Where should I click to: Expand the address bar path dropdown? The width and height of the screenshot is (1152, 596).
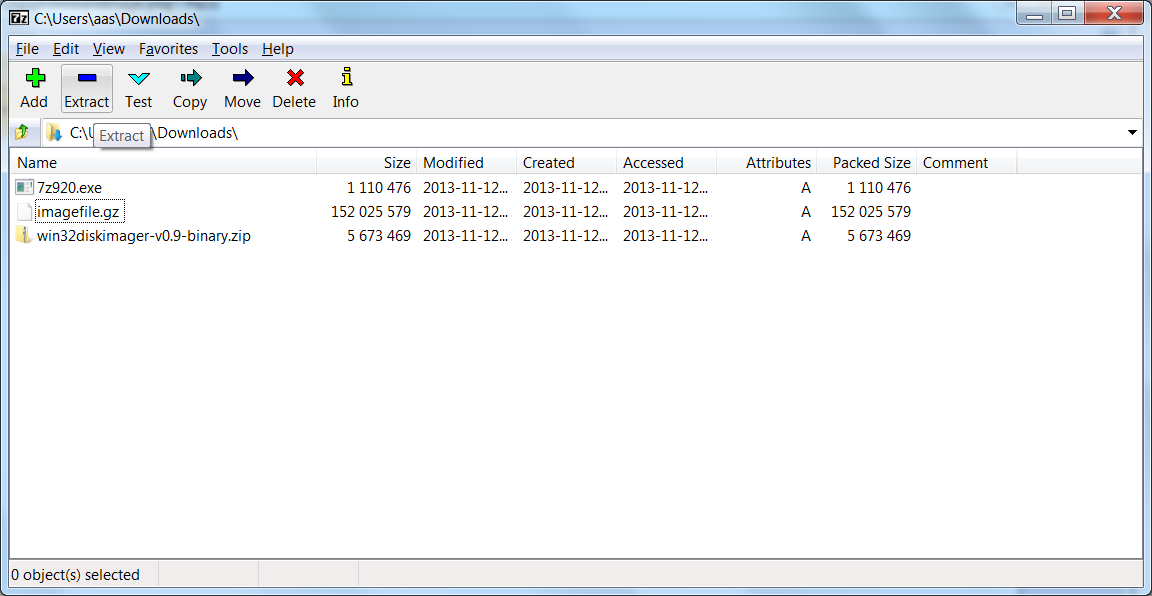coord(1132,133)
